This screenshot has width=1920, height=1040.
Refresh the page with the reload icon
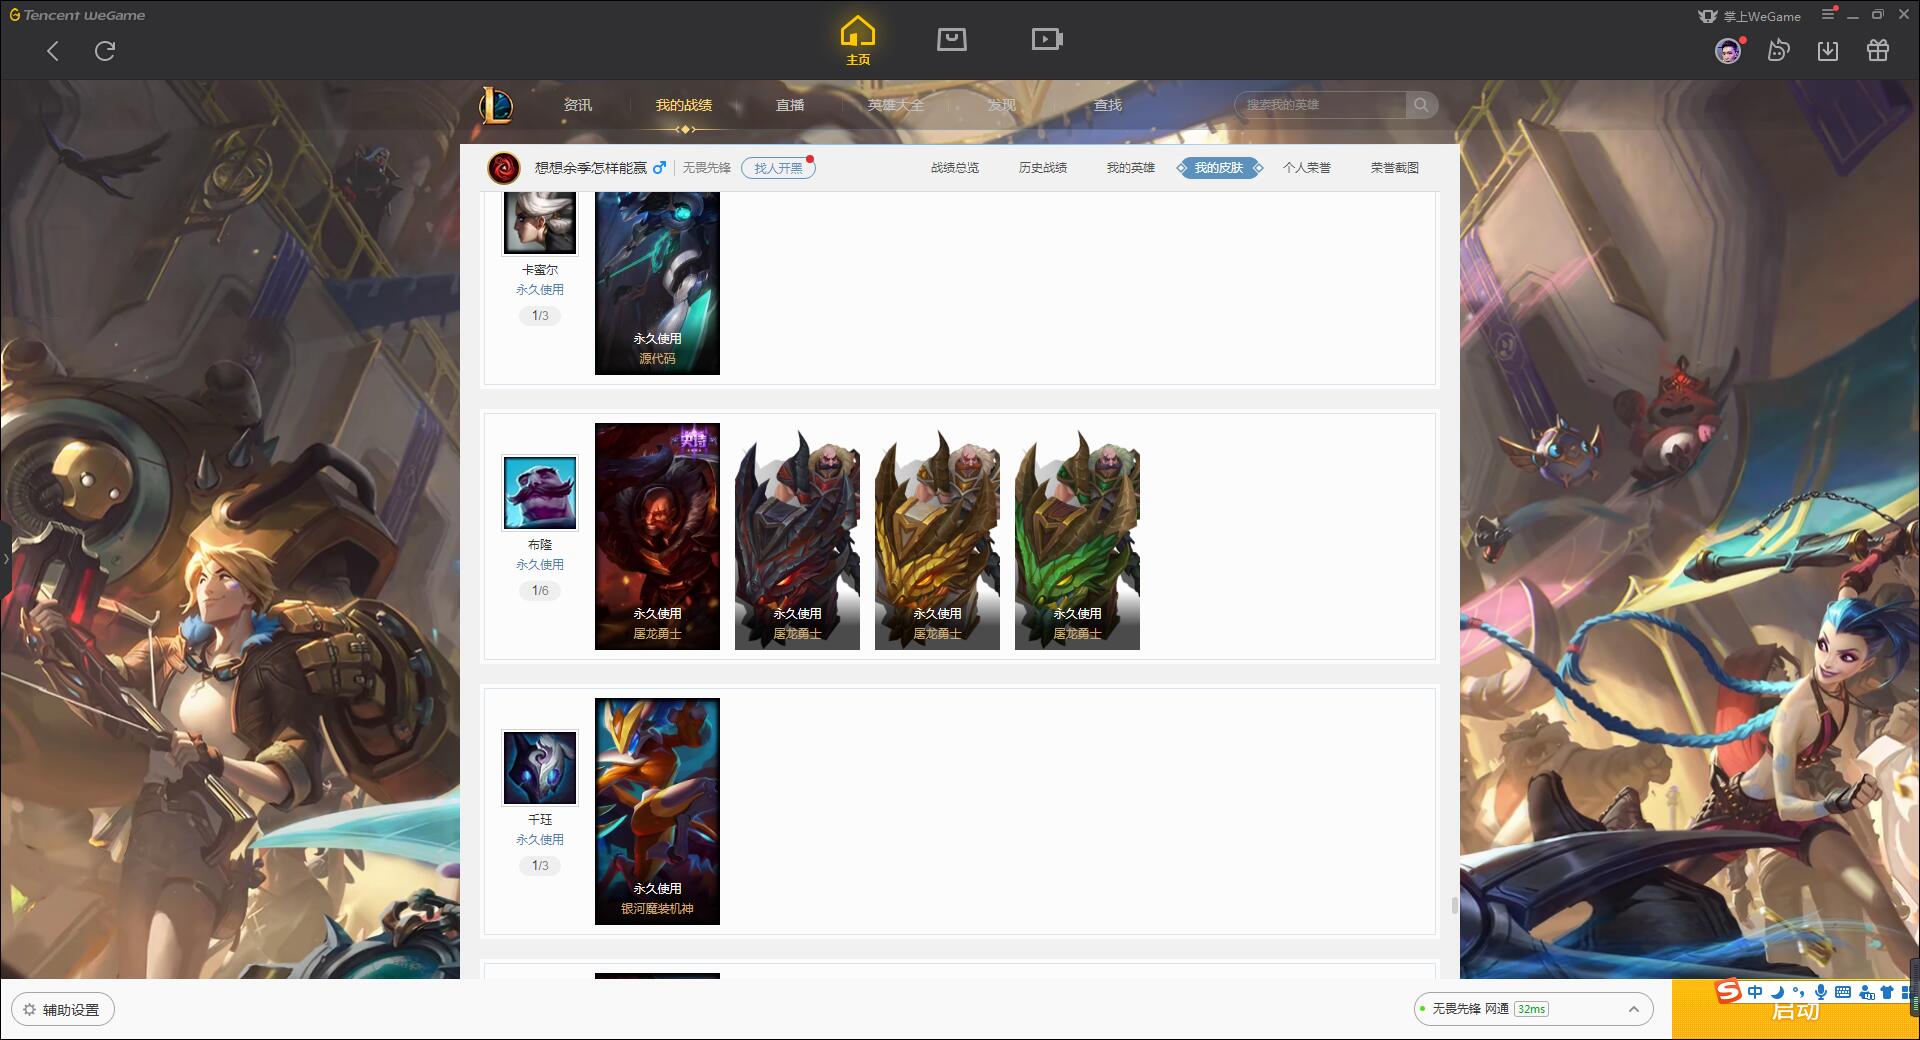click(x=105, y=51)
